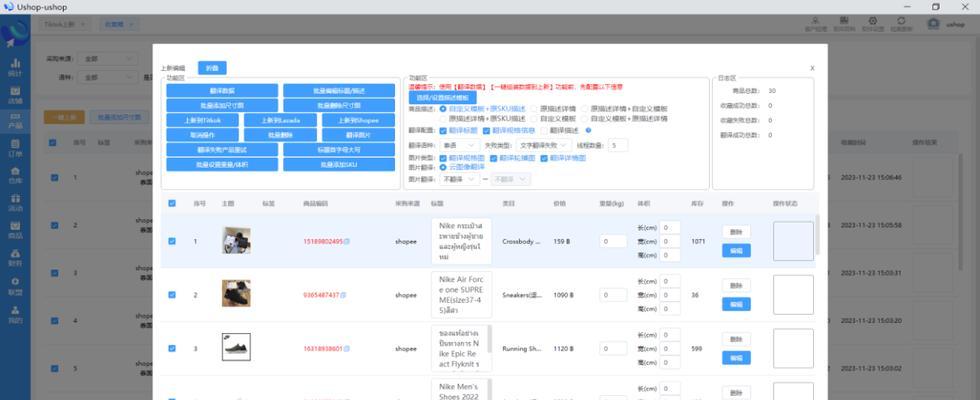Click the blue 编辑 button in row 1
The height and width of the screenshot is (400, 980).
pos(736,251)
